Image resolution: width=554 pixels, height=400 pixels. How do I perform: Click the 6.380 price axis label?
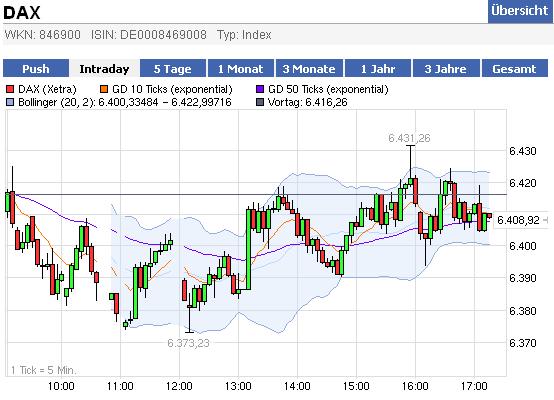[x=523, y=311]
